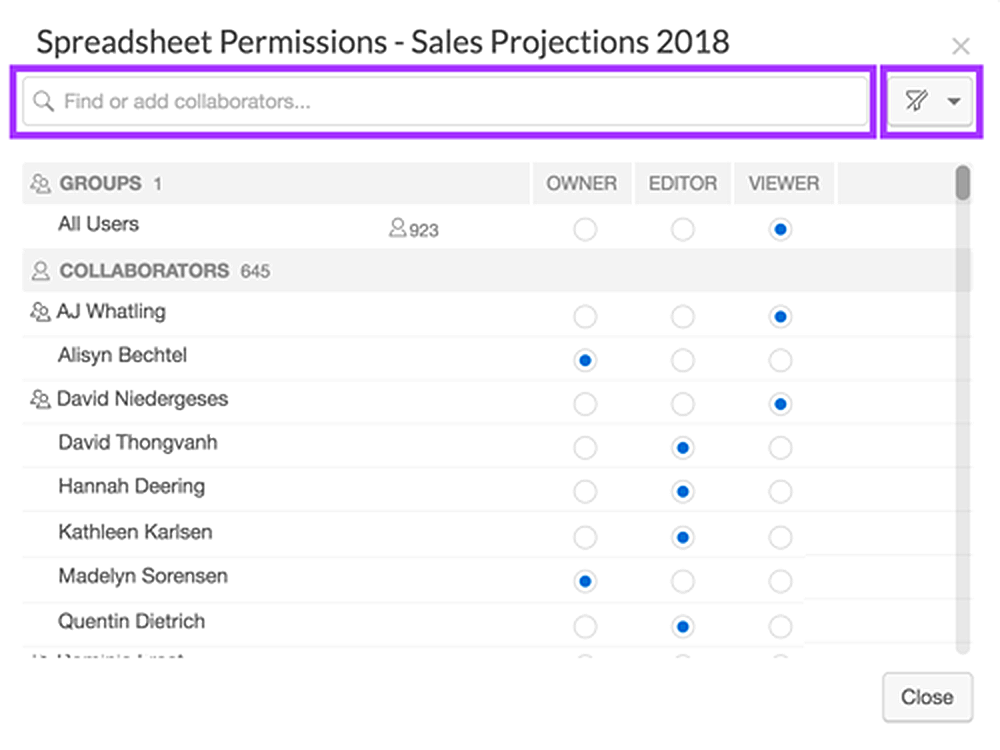Dismiss the dialog with the X
The image size is (1000, 750).
(x=961, y=45)
